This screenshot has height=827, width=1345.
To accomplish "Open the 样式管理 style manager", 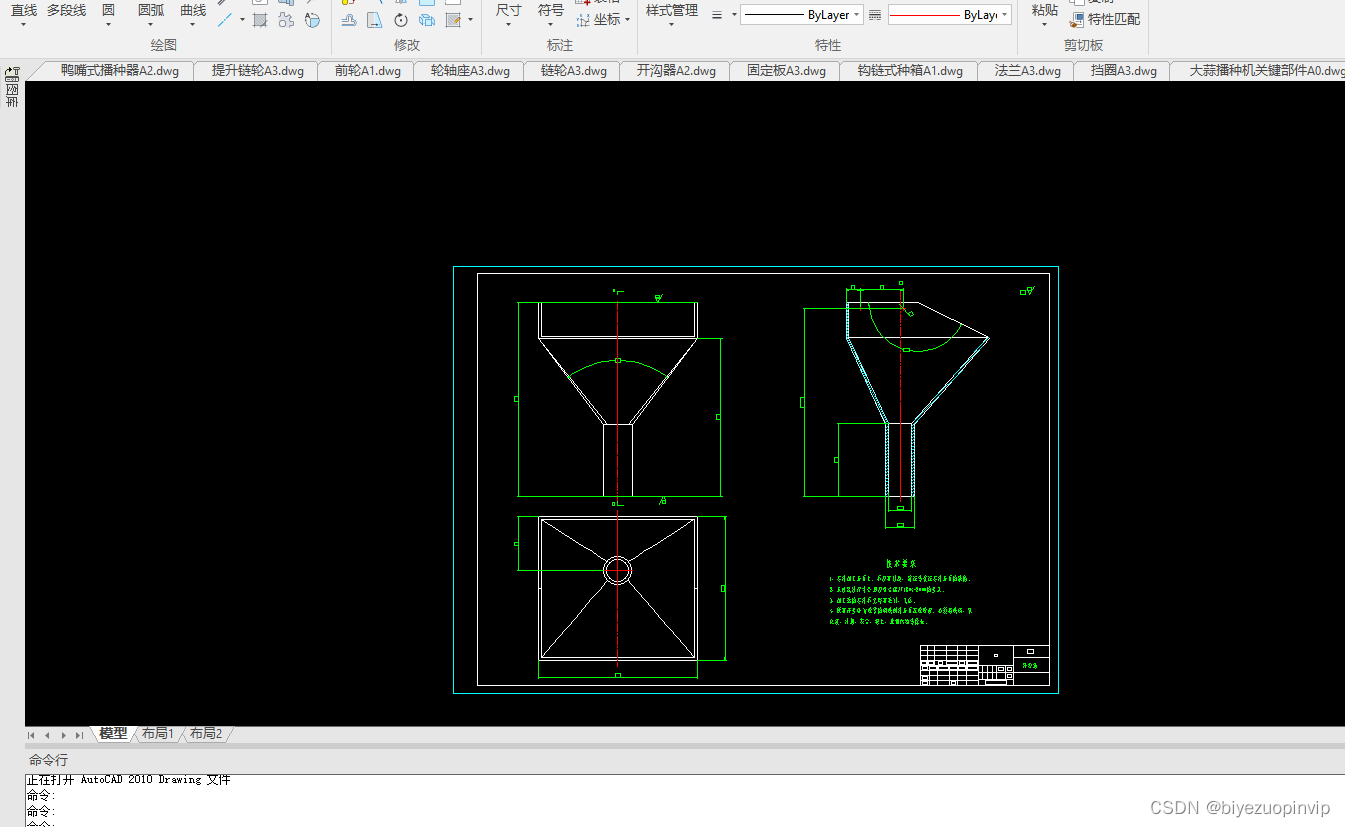I will pyautogui.click(x=671, y=11).
